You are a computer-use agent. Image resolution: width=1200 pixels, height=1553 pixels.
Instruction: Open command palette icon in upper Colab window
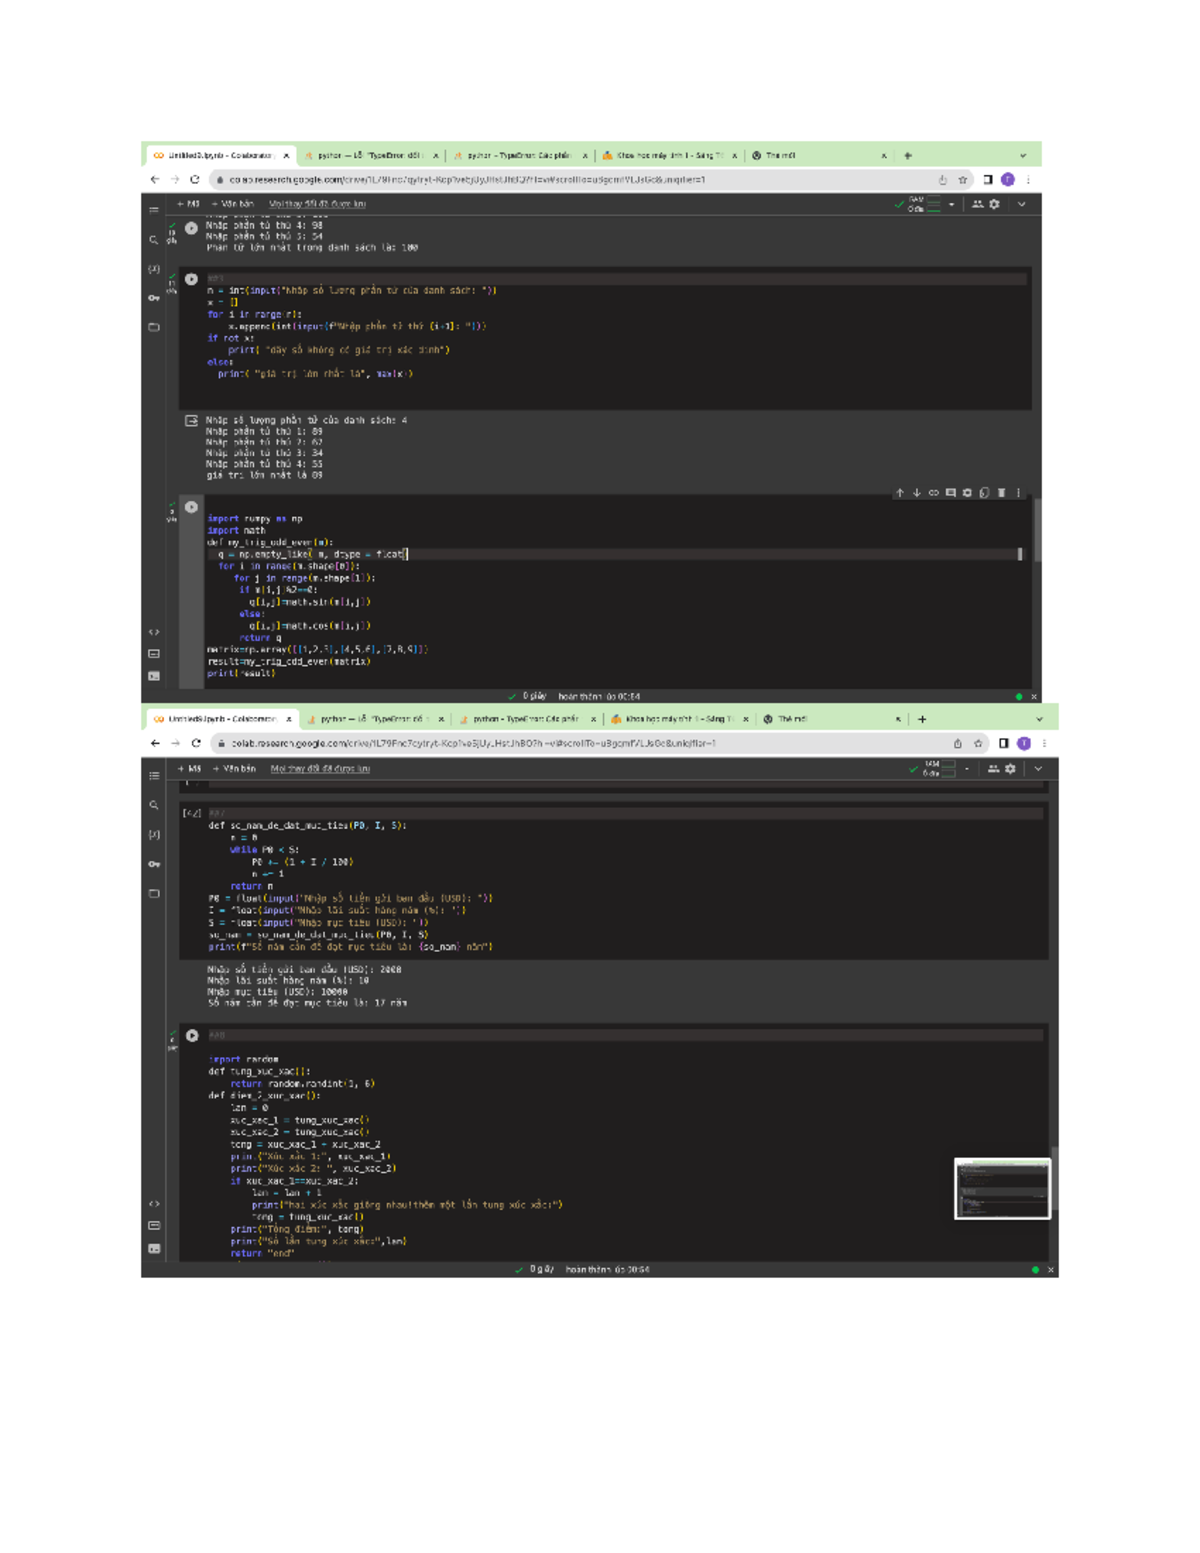tap(154, 654)
